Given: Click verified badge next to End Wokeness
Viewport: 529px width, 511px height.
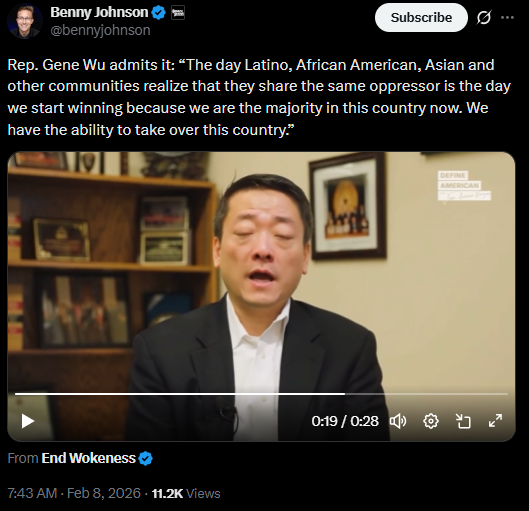Looking at the screenshot, I should (145, 458).
